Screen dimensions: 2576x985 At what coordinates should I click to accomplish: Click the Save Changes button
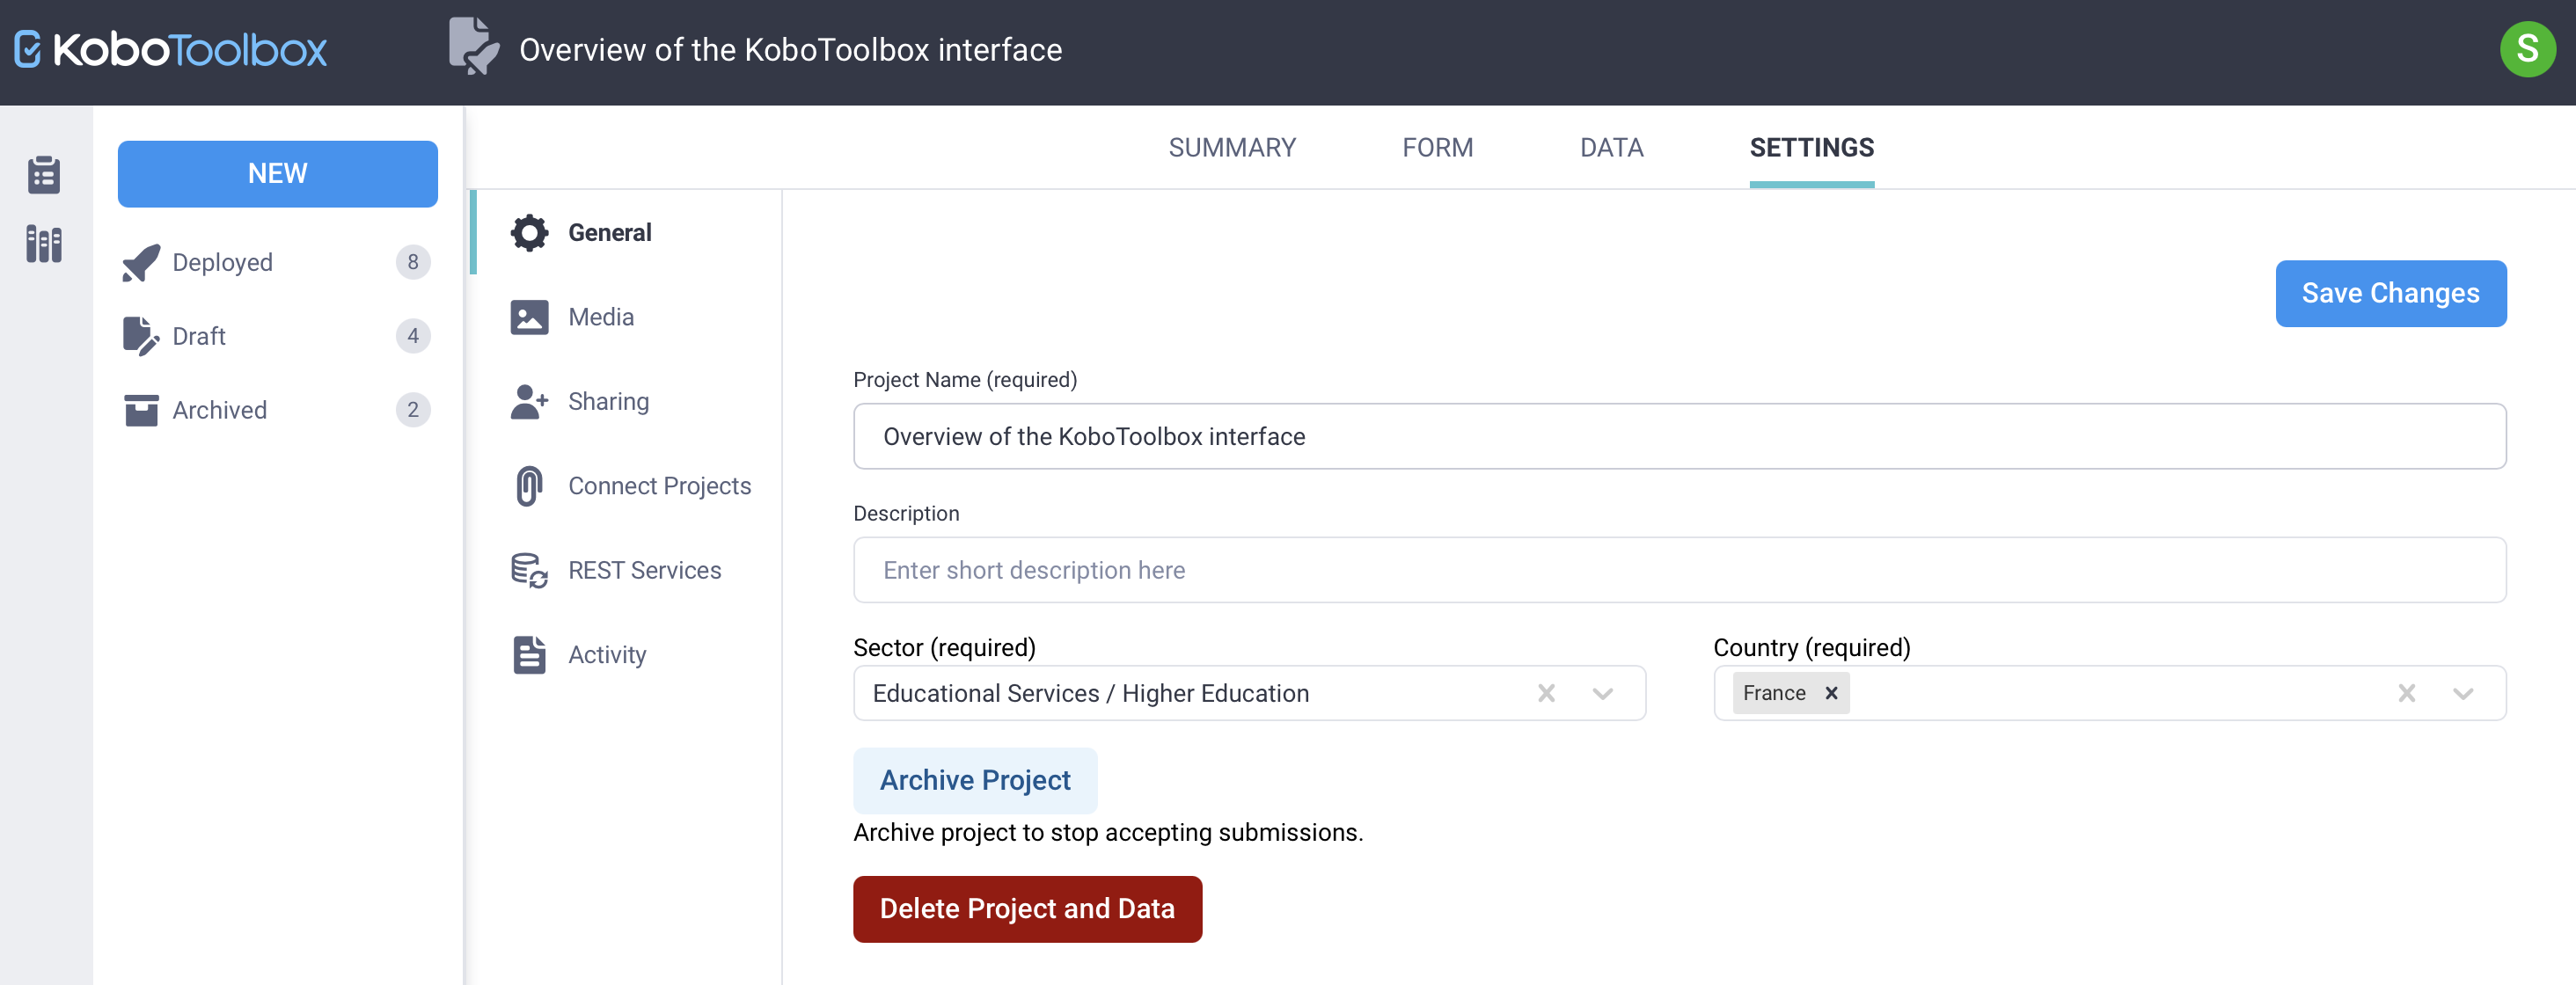2390,294
